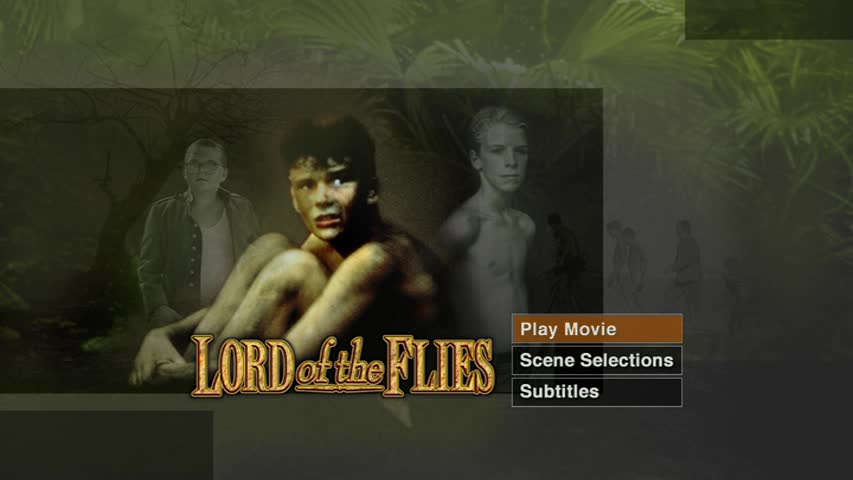The width and height of the screenshot is (853, 480).
Task: Open the Subtitles menu
Action: pyautogui.click(x=597, y=392)
